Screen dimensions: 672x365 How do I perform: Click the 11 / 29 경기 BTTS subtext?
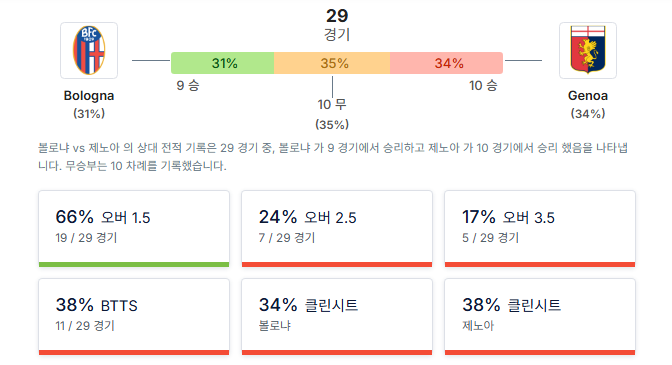[85, 326]
